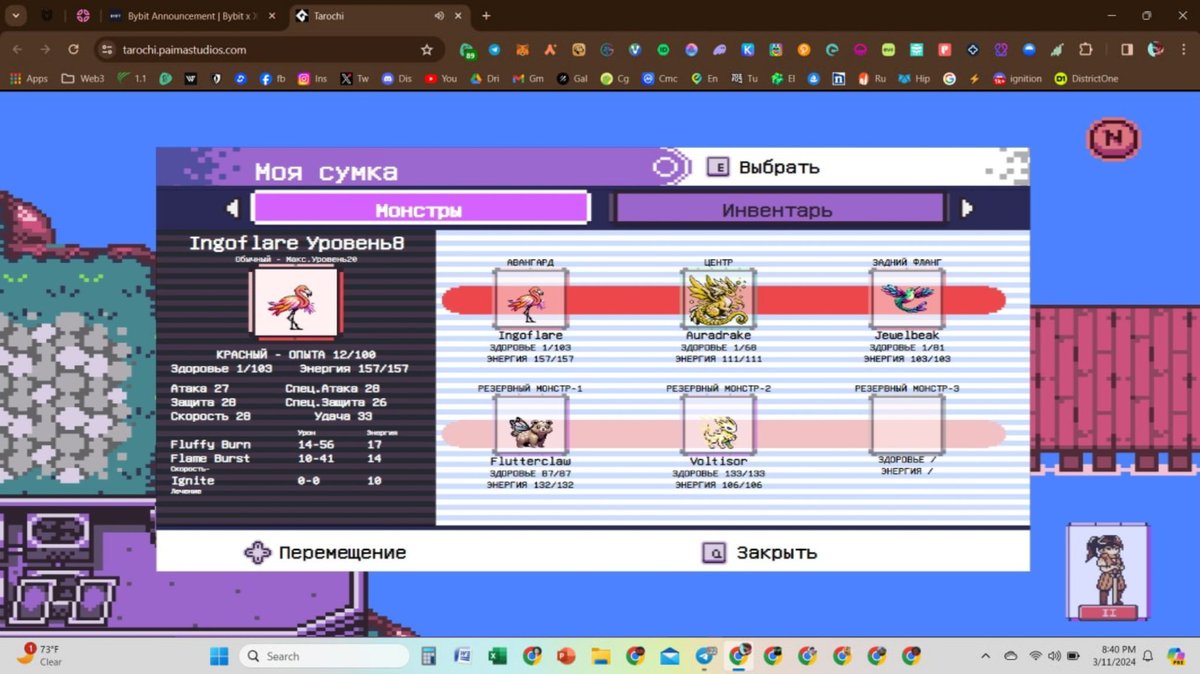
Task: Open the Web3 bookmarks folder
Action: [83, 78]
